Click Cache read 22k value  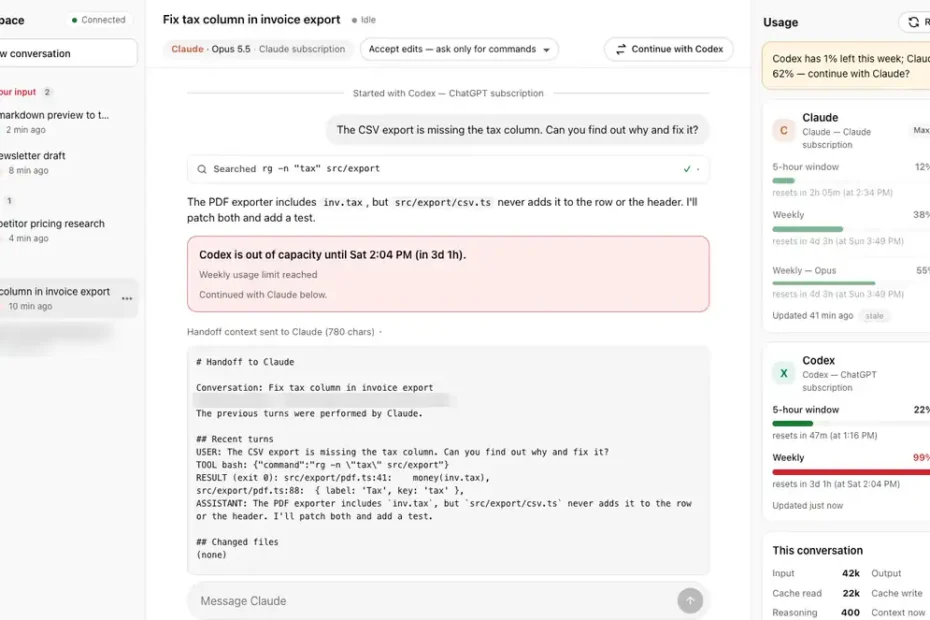(x=851, y=593)
